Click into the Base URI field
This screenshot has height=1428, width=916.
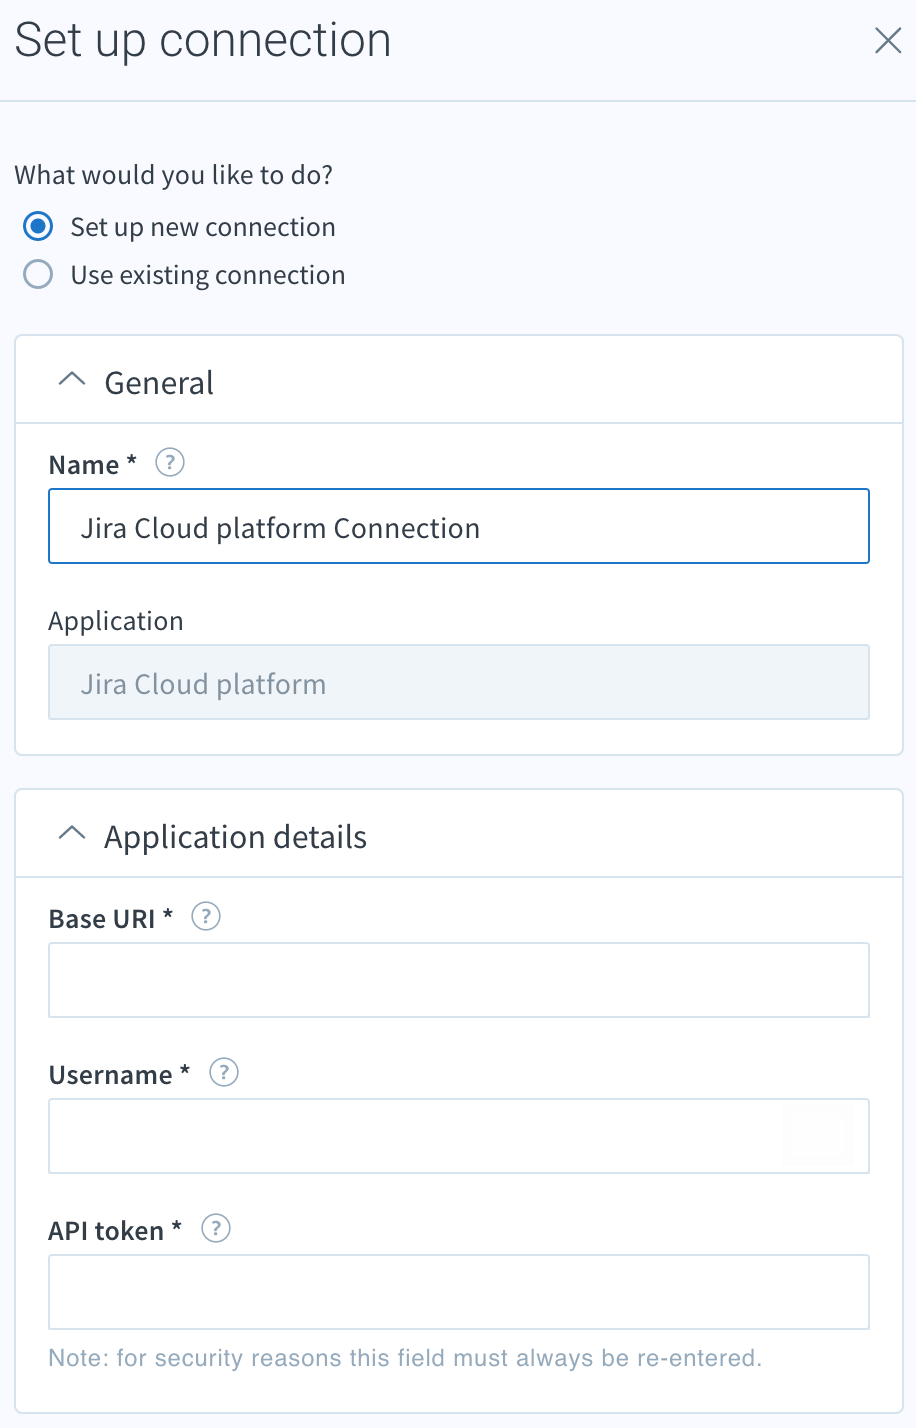[459, 980]
